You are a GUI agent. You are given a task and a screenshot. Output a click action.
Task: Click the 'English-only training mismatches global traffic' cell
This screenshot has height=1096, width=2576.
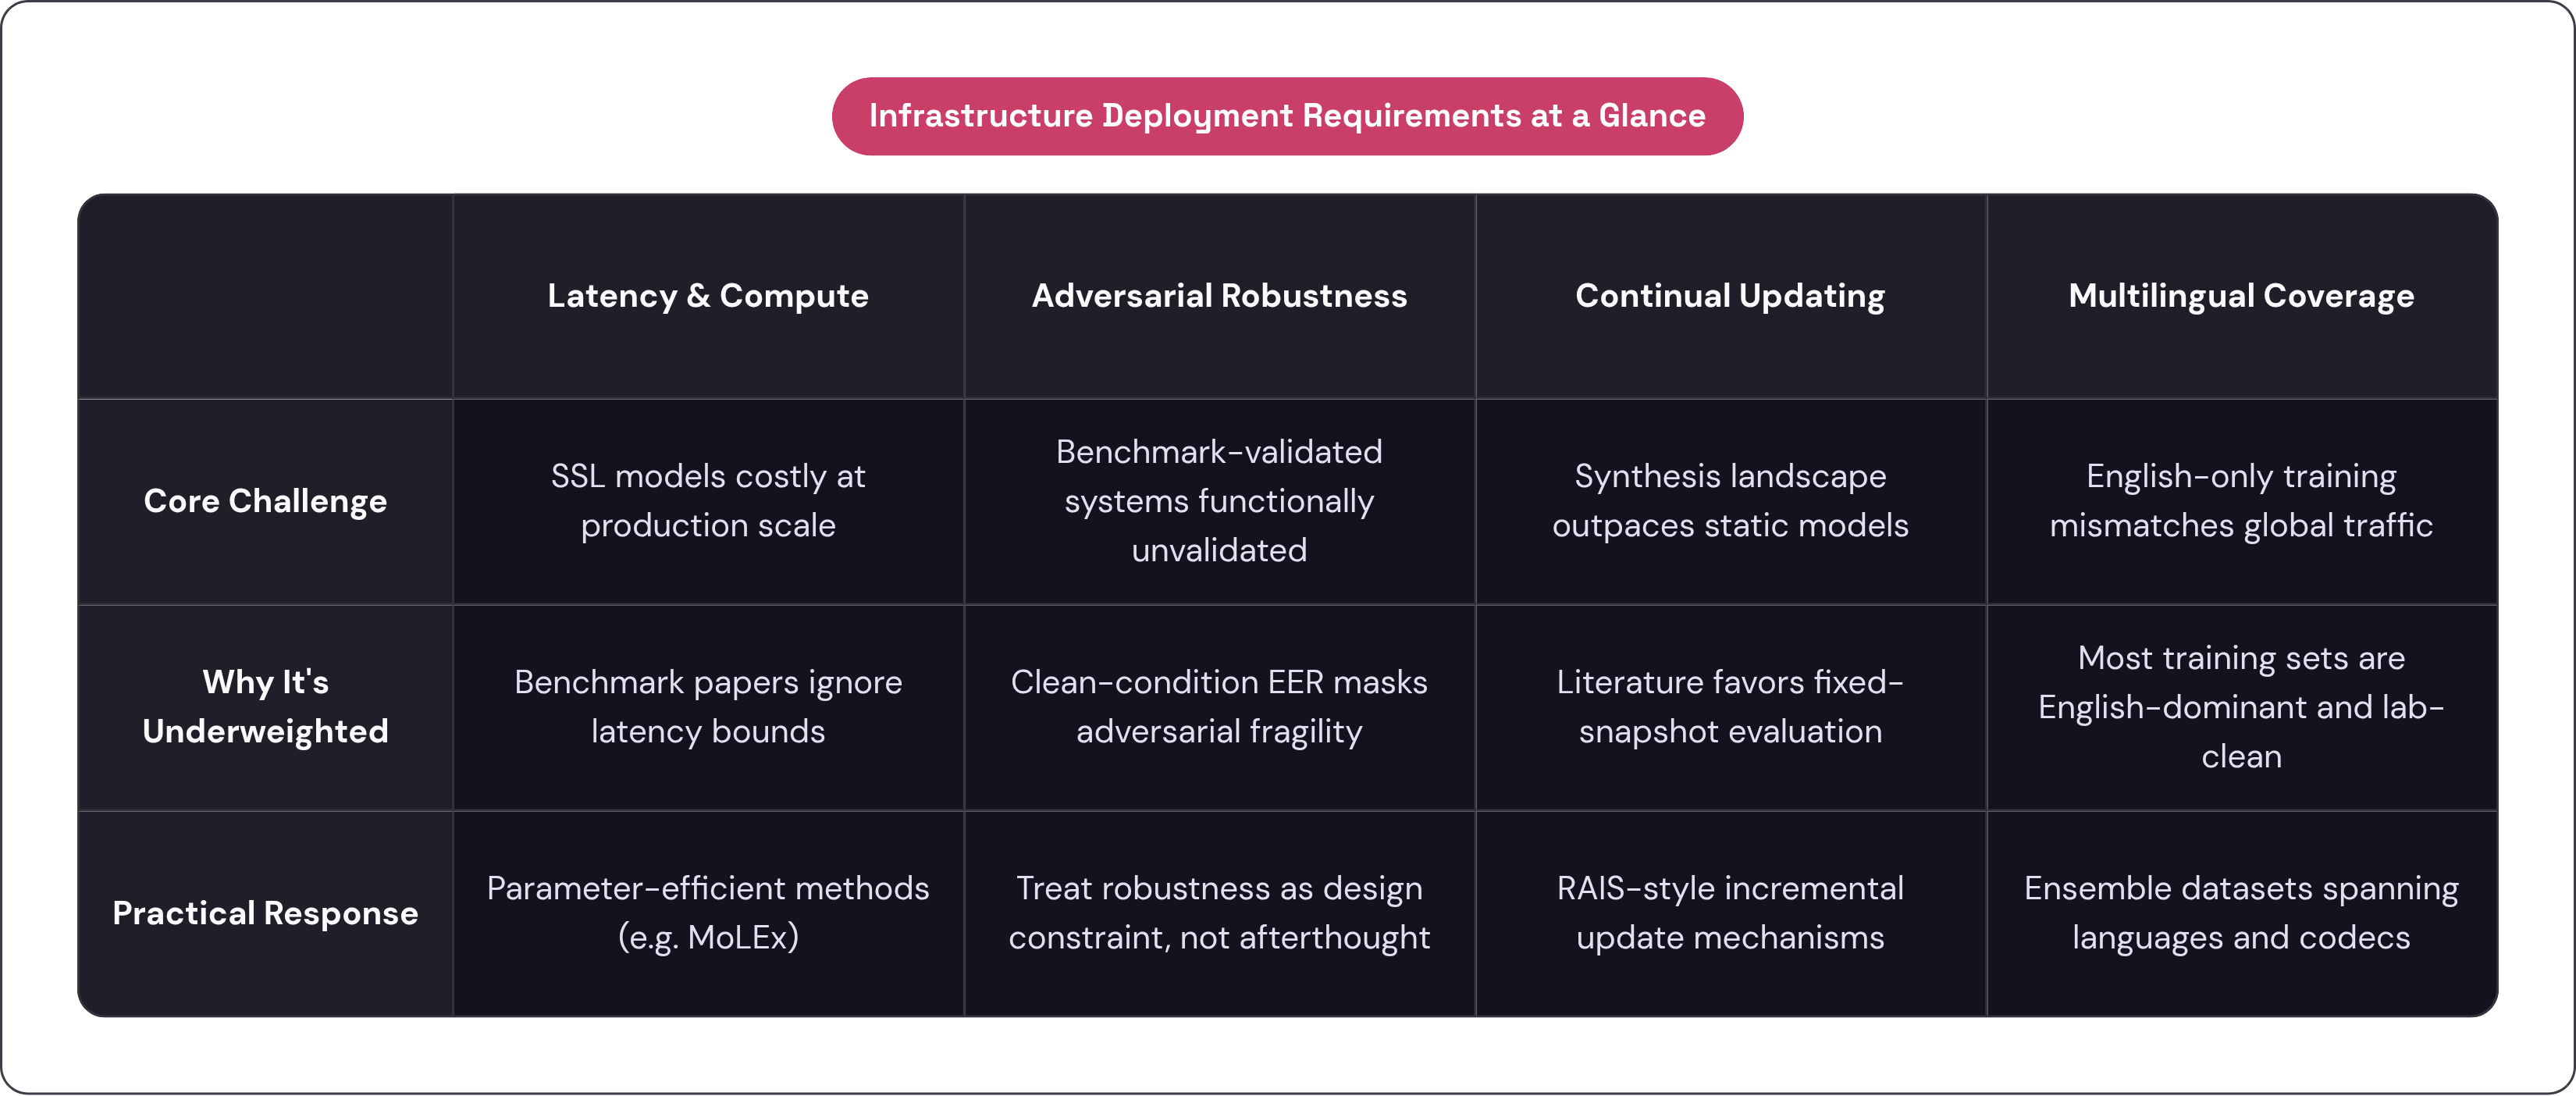[2241, 501]
